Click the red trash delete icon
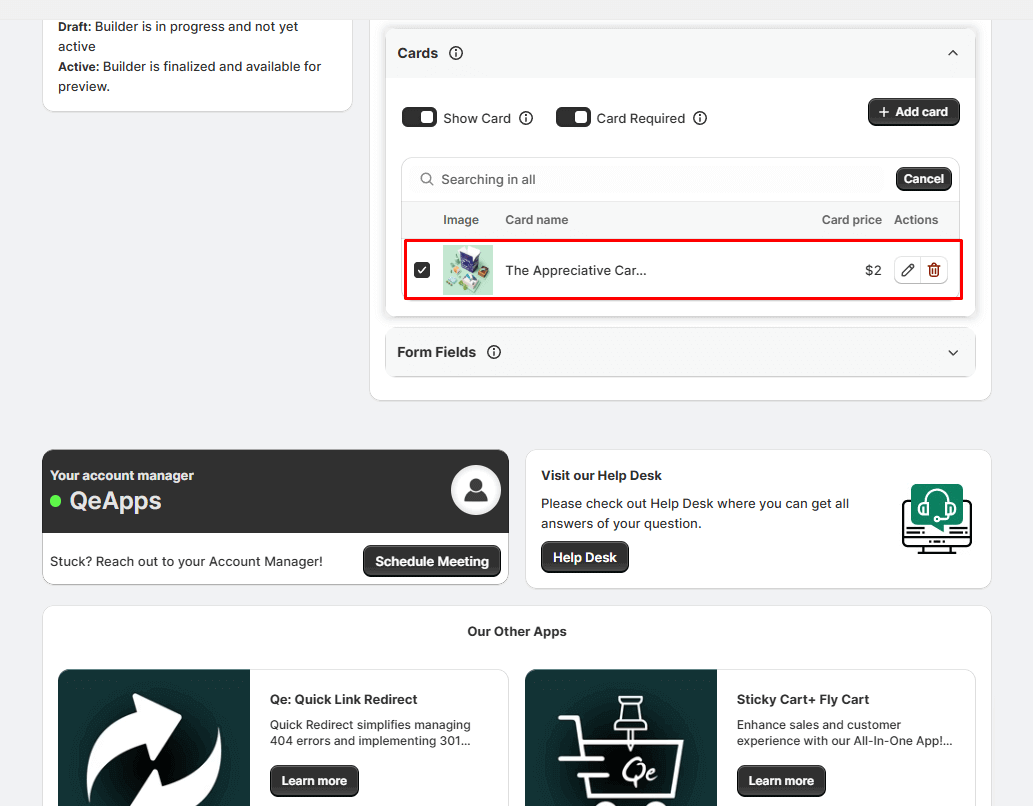The image size is (1033, 806). point(934,270)
